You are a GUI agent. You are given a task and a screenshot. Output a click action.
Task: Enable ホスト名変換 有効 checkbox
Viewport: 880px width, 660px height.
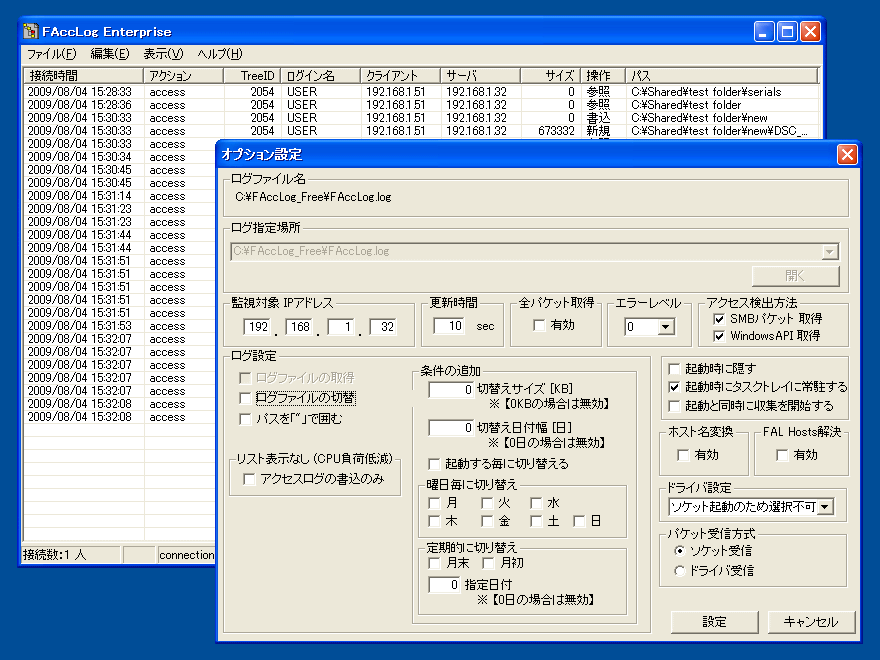click(683, 455)
